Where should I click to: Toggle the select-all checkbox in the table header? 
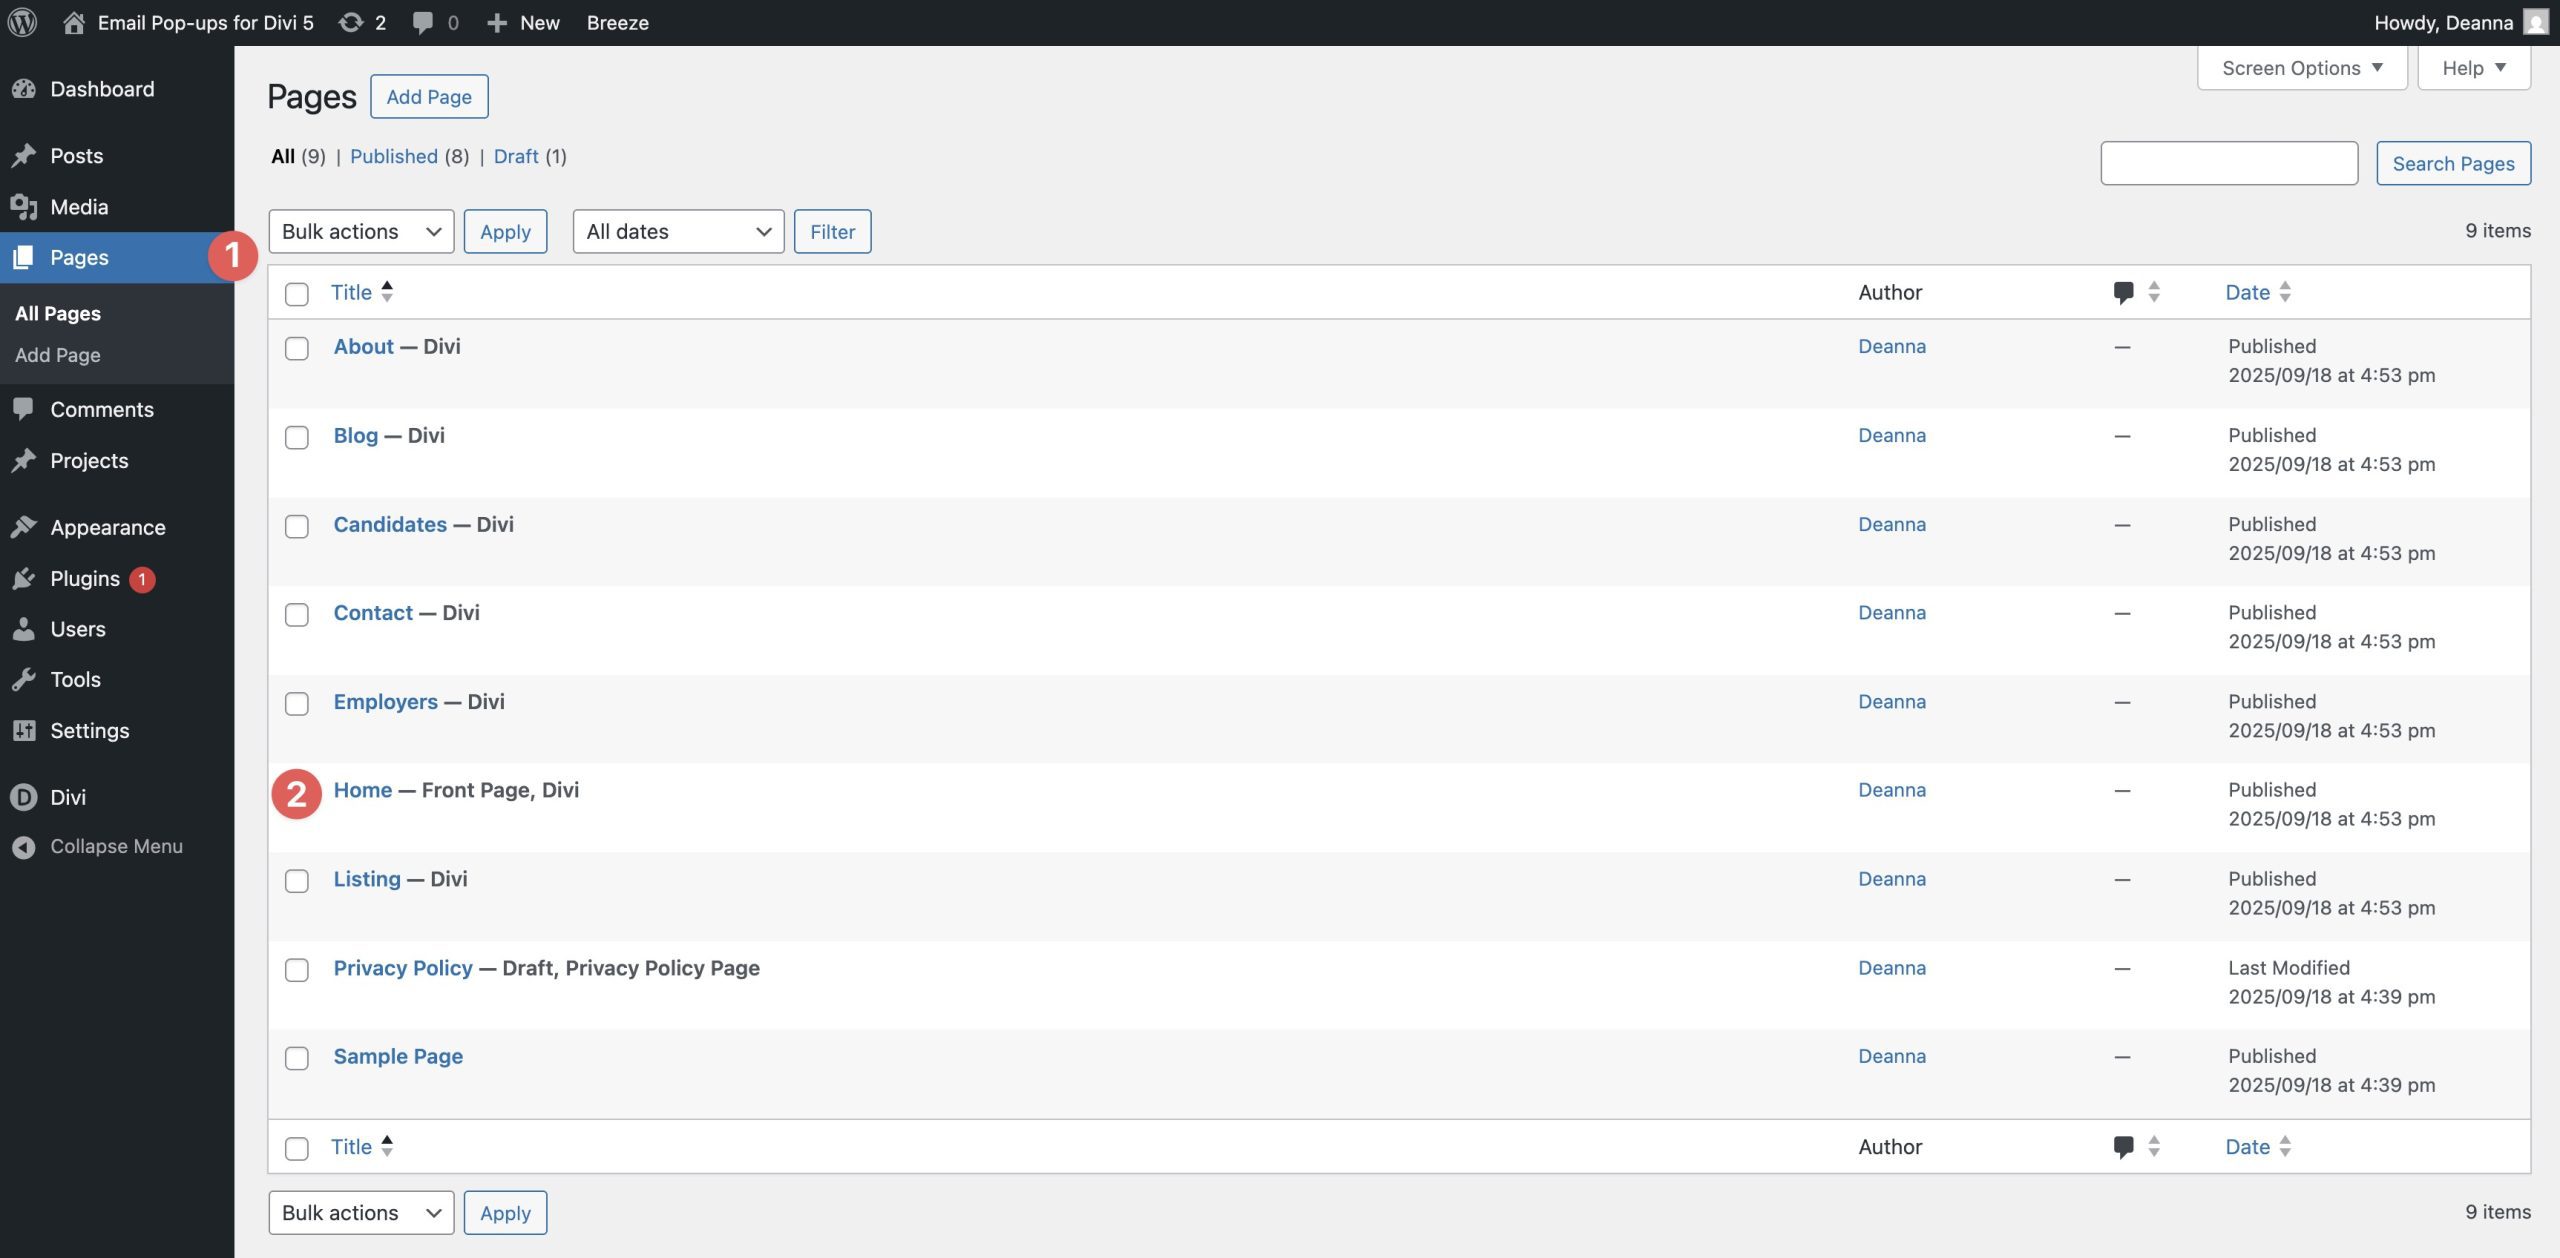297,294
